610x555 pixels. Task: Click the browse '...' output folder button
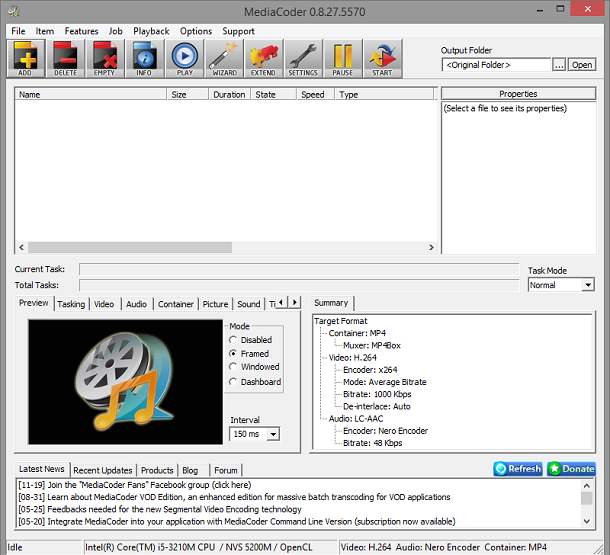559,65
